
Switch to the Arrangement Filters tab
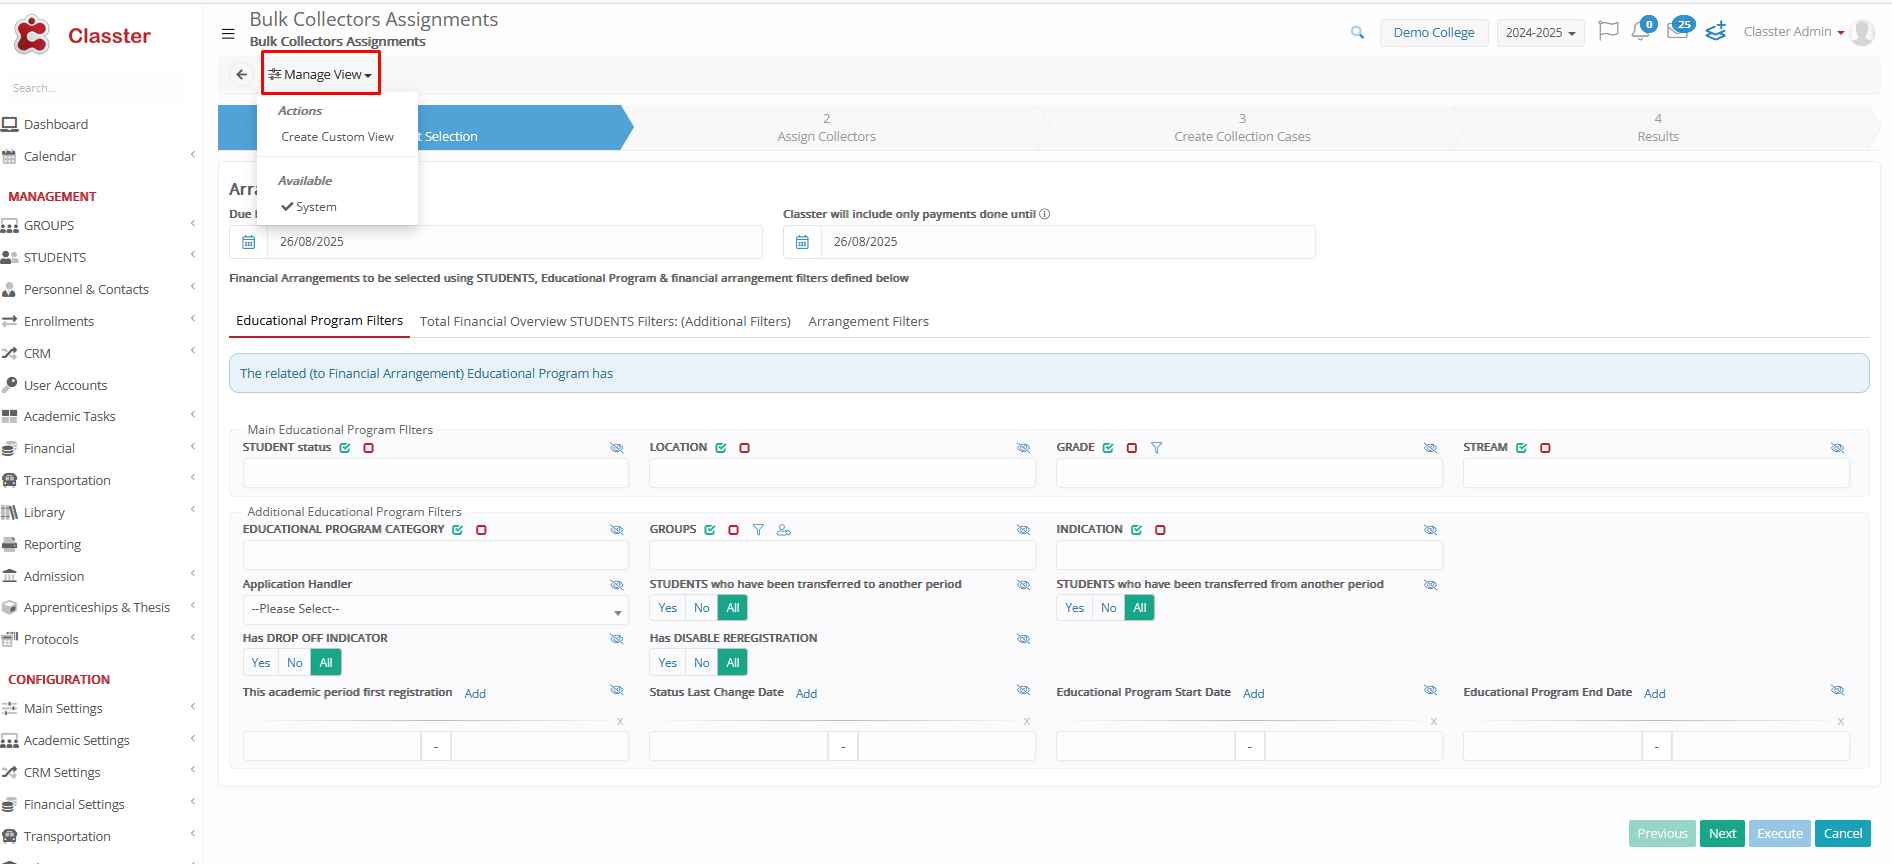(x=868, y=322)
